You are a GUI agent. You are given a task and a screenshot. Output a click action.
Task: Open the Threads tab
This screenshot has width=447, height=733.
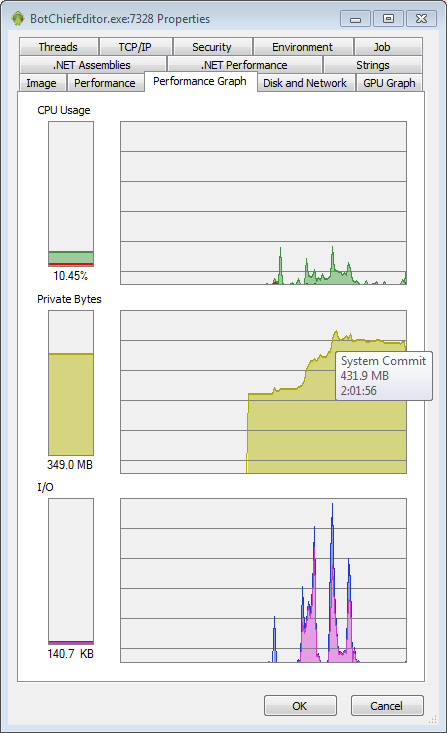[58, 47]
